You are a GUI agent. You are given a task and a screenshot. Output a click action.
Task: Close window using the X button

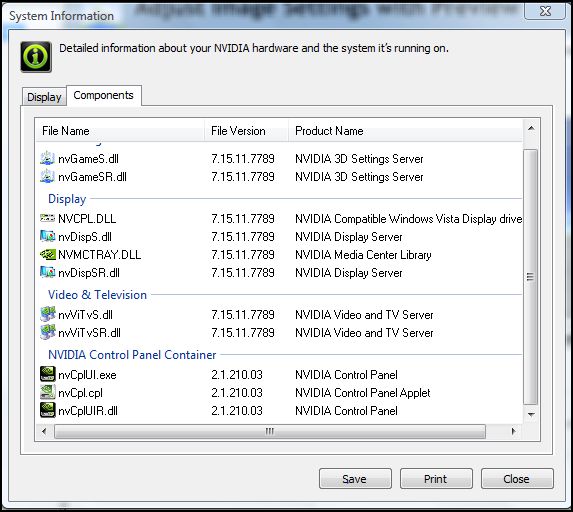coord(545,11)
